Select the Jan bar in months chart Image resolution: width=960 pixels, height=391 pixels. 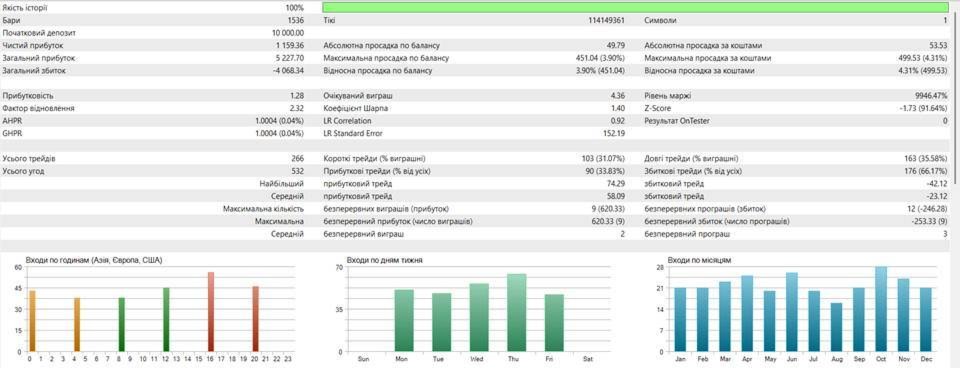coord(680,320)
